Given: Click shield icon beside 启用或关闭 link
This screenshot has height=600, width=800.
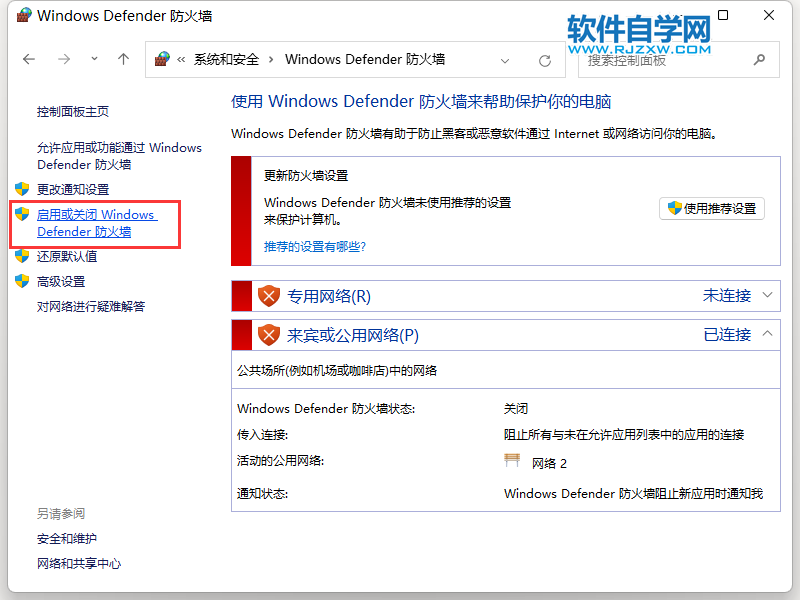Looking at the screenshot, I should 22,214.
